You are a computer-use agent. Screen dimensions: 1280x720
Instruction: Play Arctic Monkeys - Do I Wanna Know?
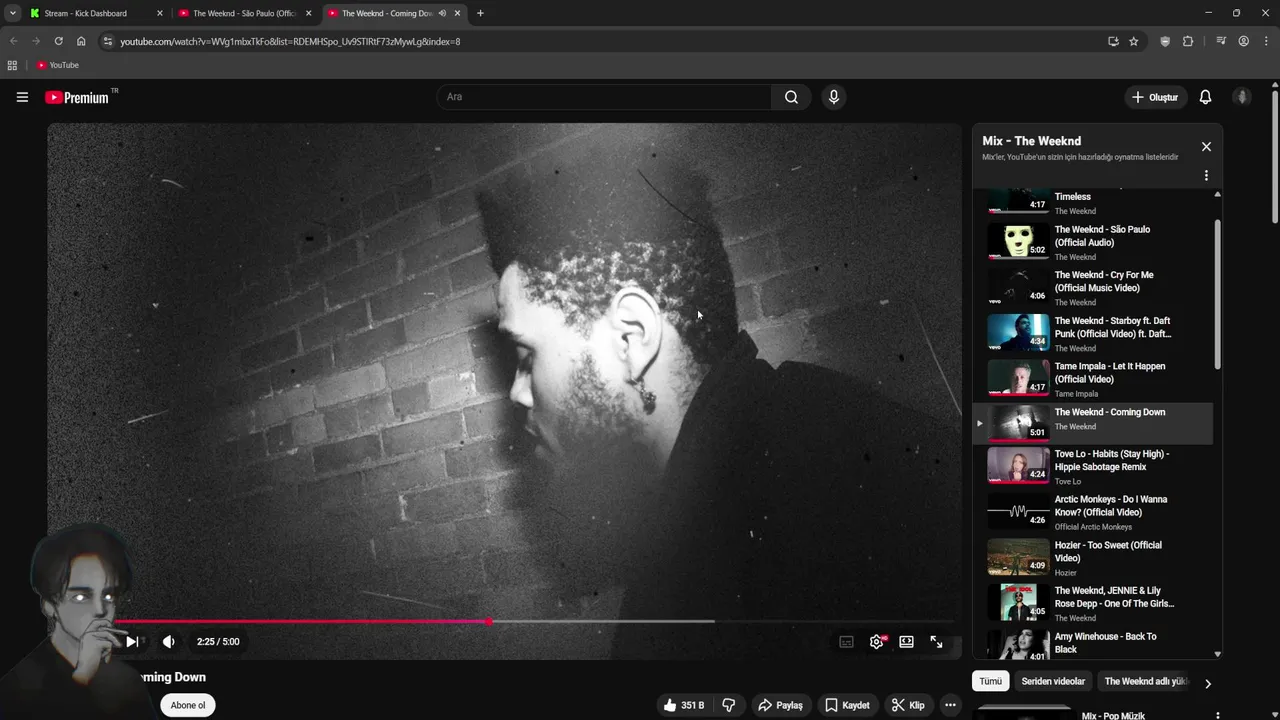point(1092,512)
